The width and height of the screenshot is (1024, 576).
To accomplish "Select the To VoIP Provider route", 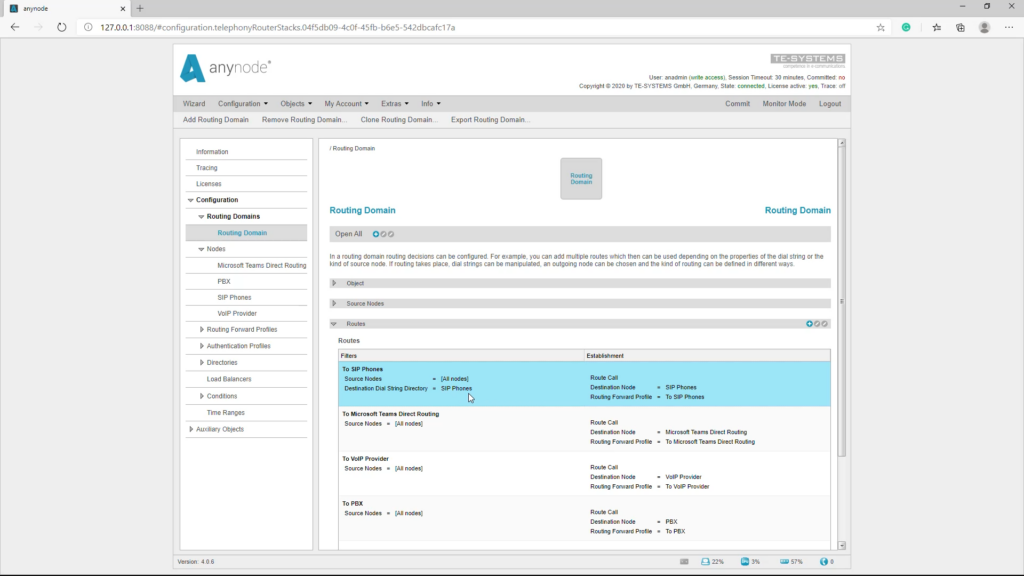I will (x=584, y=473).
